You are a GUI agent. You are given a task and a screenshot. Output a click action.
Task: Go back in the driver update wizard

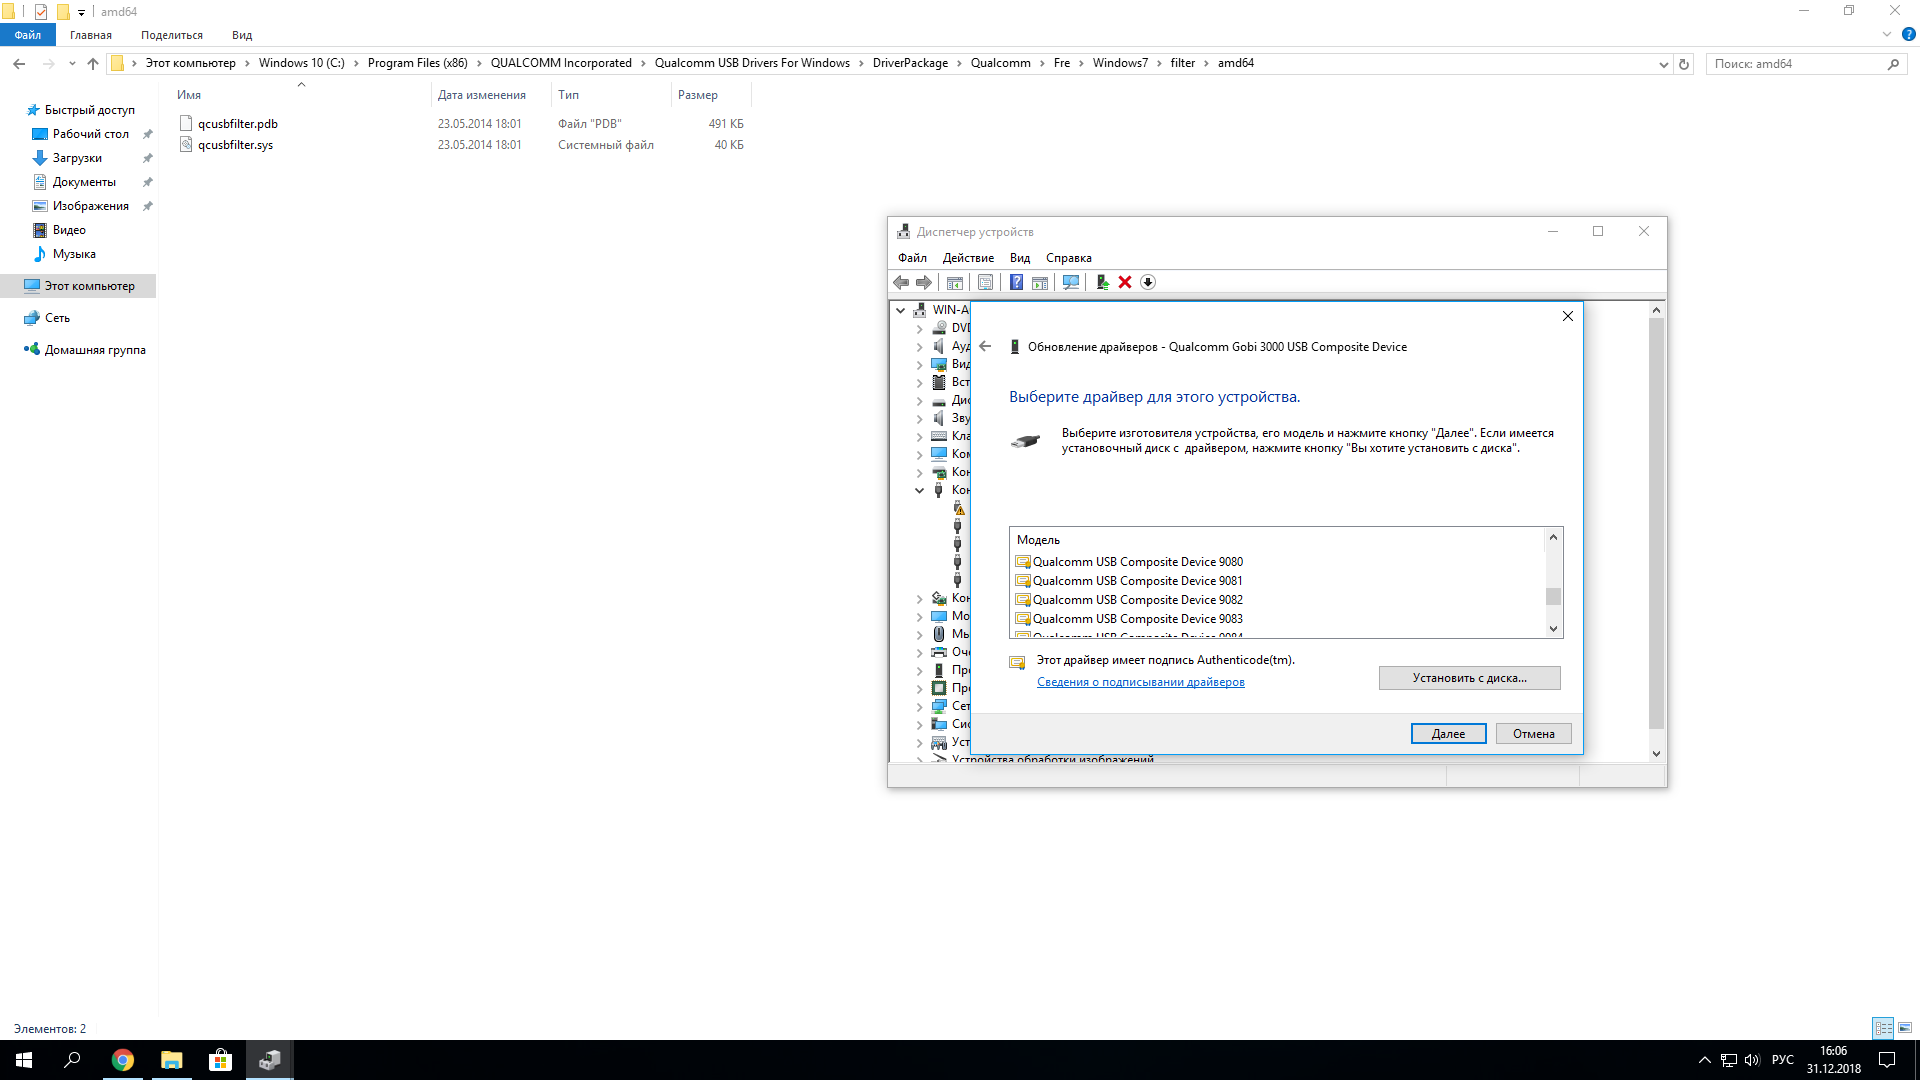point(985,346)
